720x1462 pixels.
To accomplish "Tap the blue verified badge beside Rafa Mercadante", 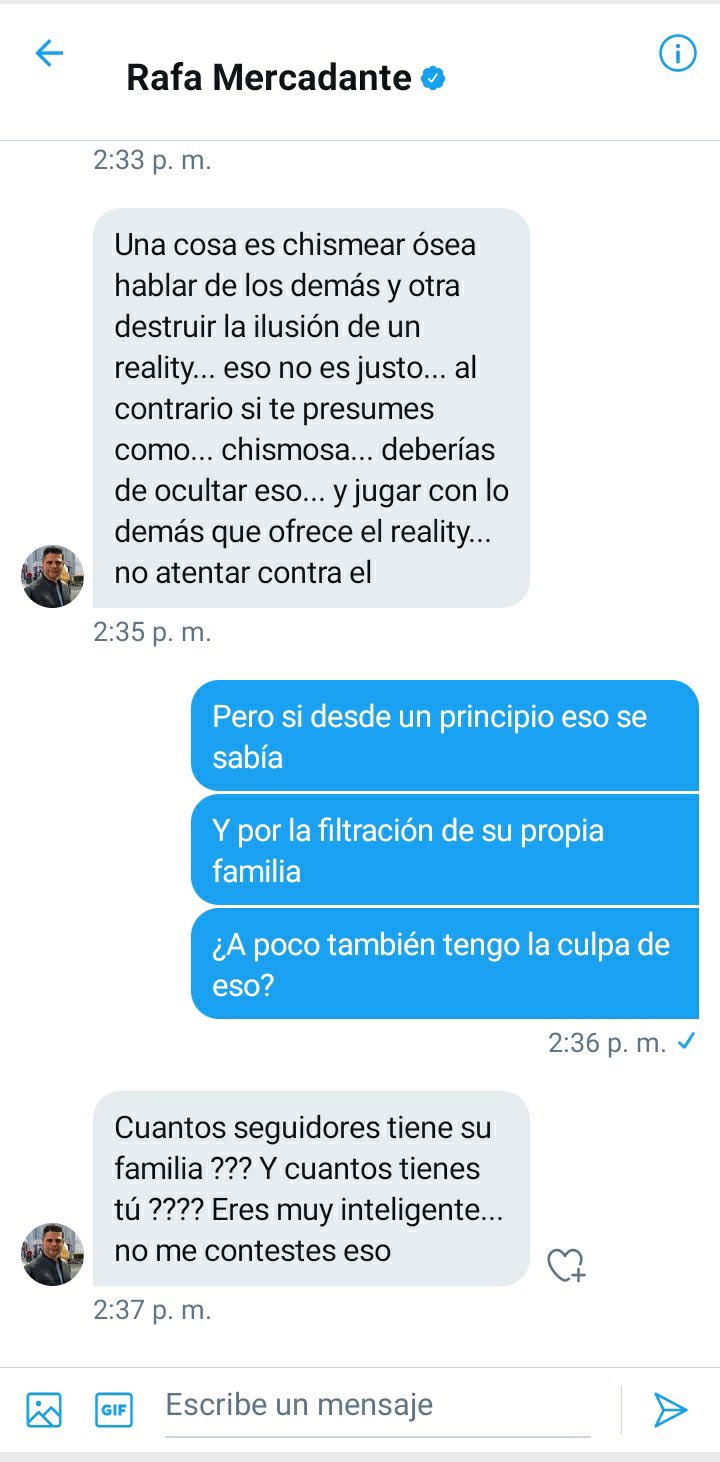I will (432, 78).
